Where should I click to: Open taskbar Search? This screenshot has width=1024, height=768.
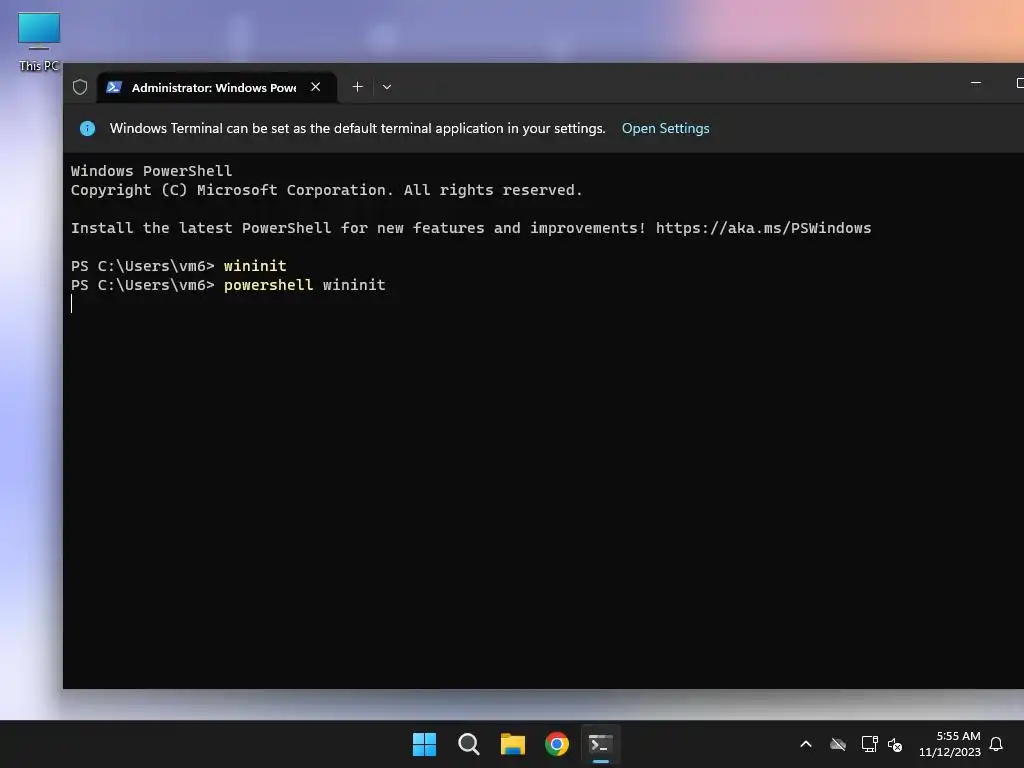tap(468, 744)
